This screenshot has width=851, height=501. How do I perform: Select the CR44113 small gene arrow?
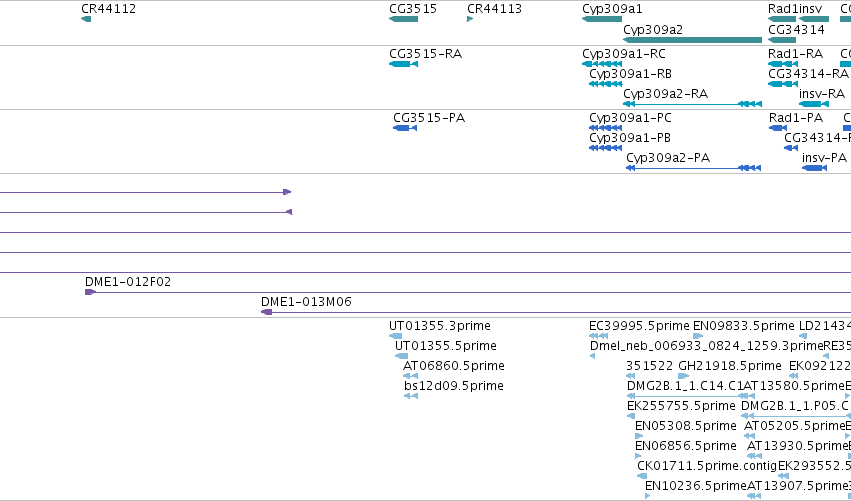coord(470,20)
